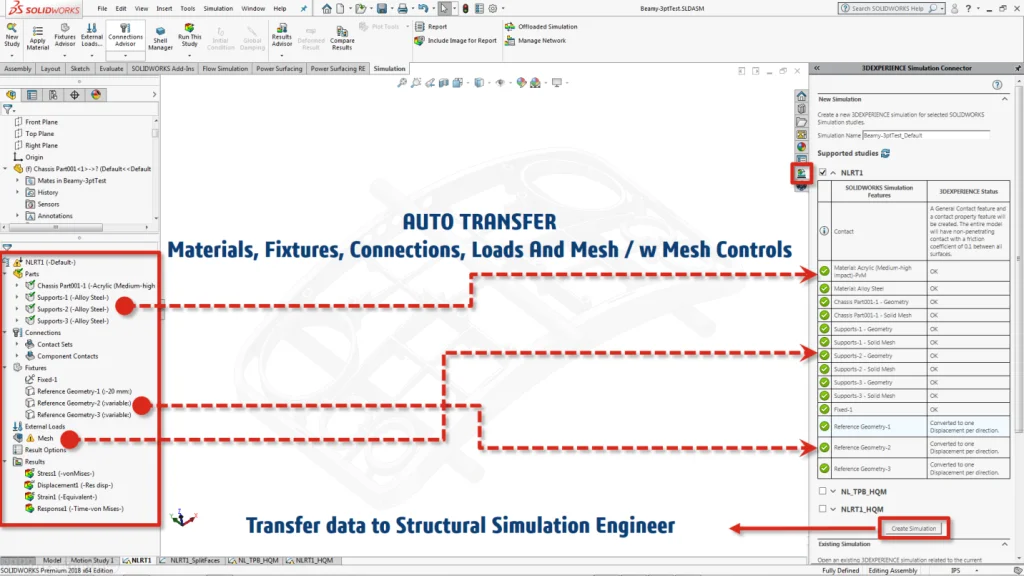Open External Loads tool
Image resolution: width=1024 pixels, height=576 pixels.
coord(91,35)
